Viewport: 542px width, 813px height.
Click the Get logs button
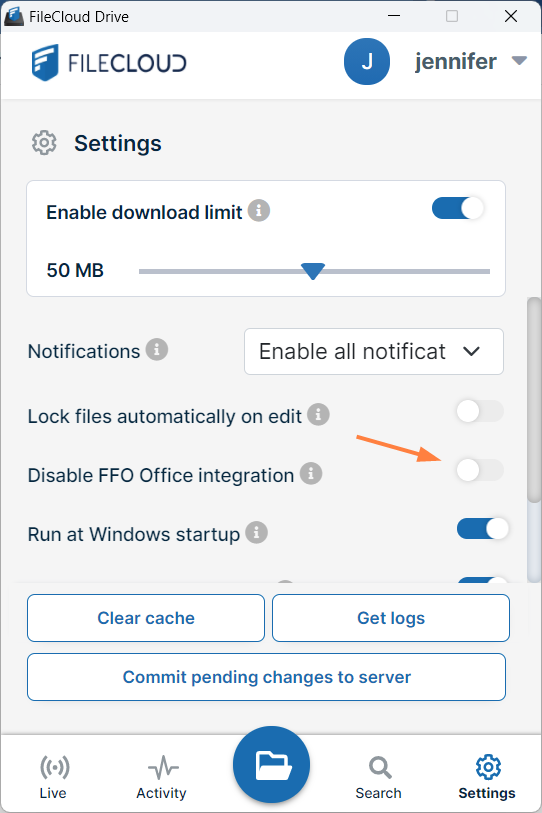[391, 618]
